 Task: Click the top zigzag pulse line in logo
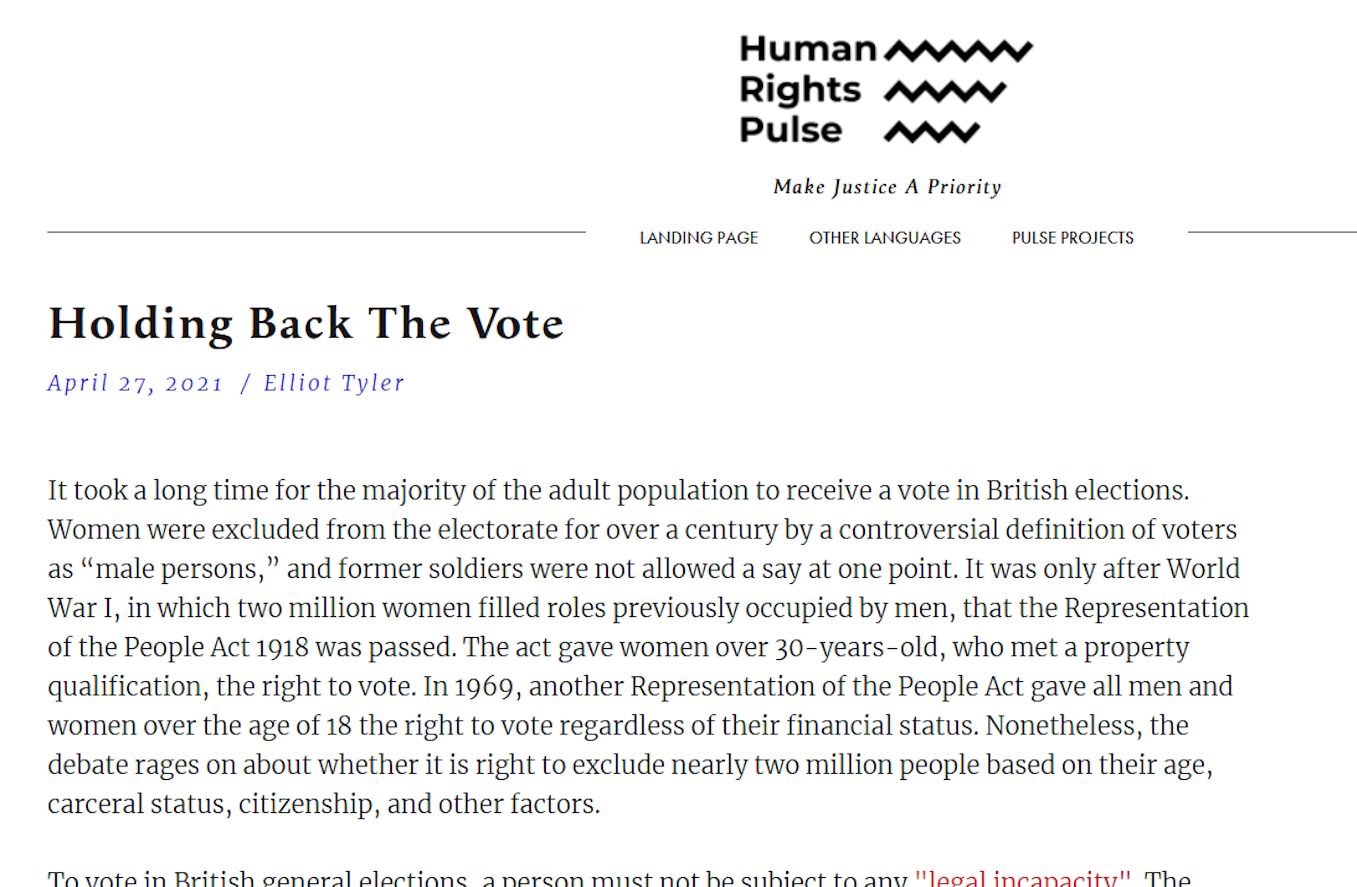point(959,50)
